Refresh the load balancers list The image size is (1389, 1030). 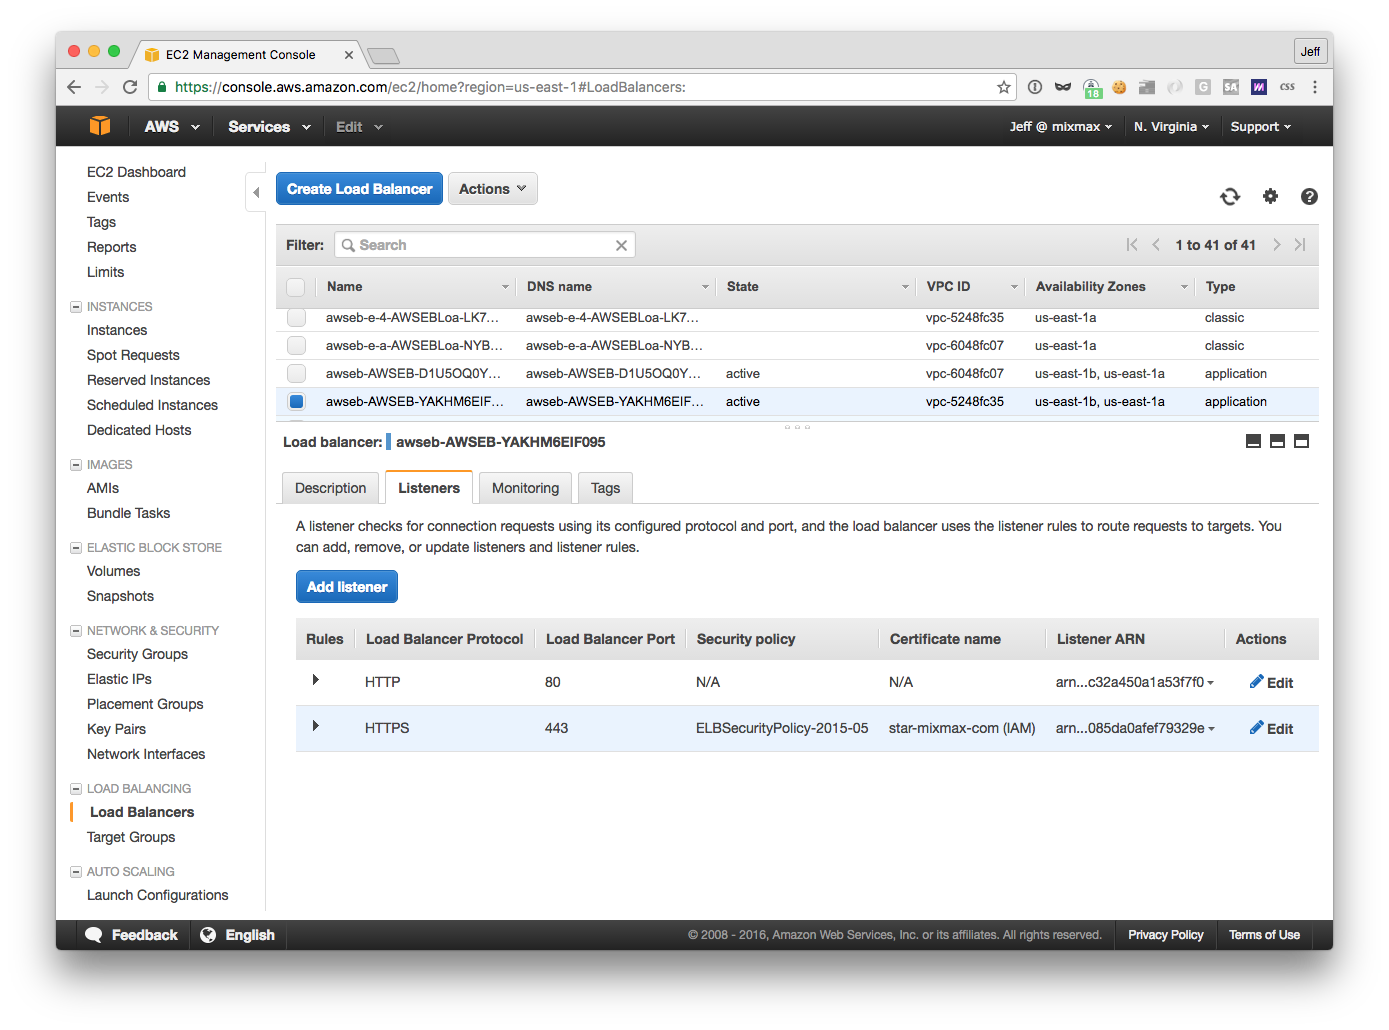click(x=1230, y=196)
